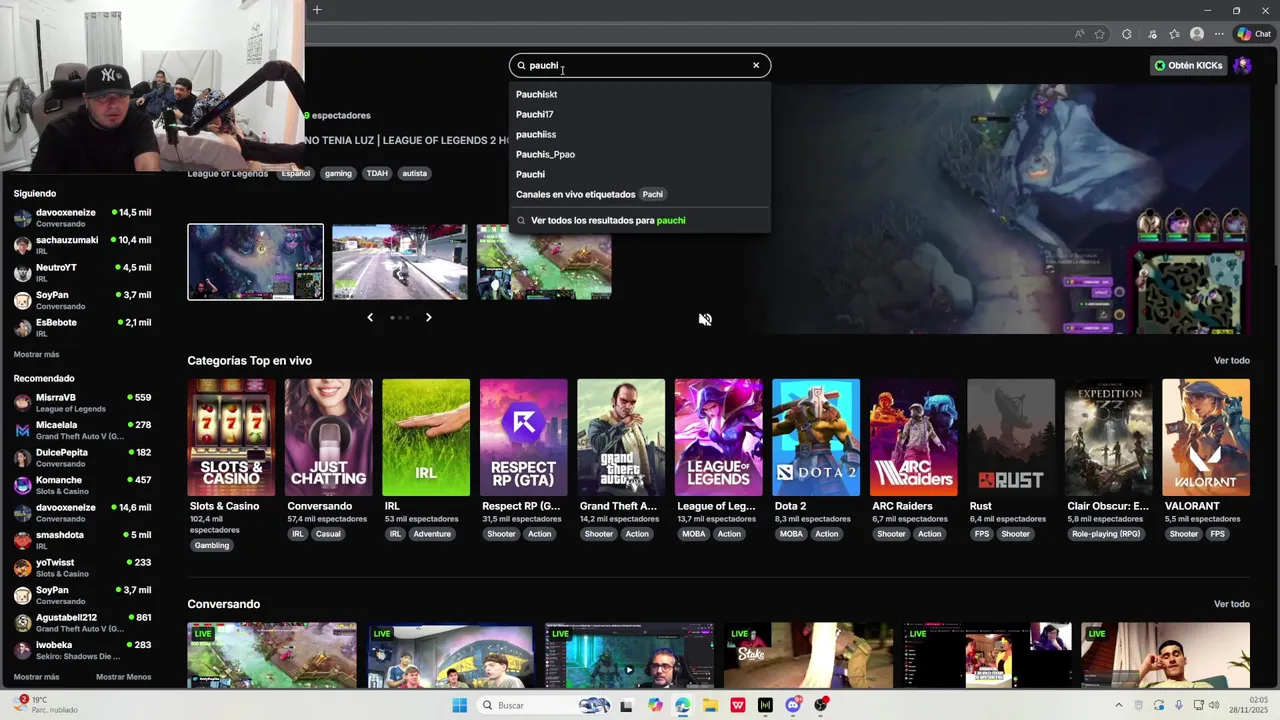Open ARC Raiders category card
The width and height of the screenshot is (1280, 720).
tap(913, 437)
